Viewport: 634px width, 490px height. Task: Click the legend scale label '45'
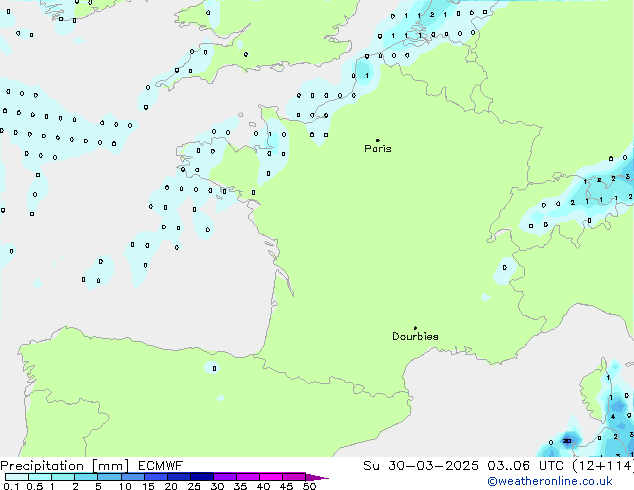click(x=286, y=486)
